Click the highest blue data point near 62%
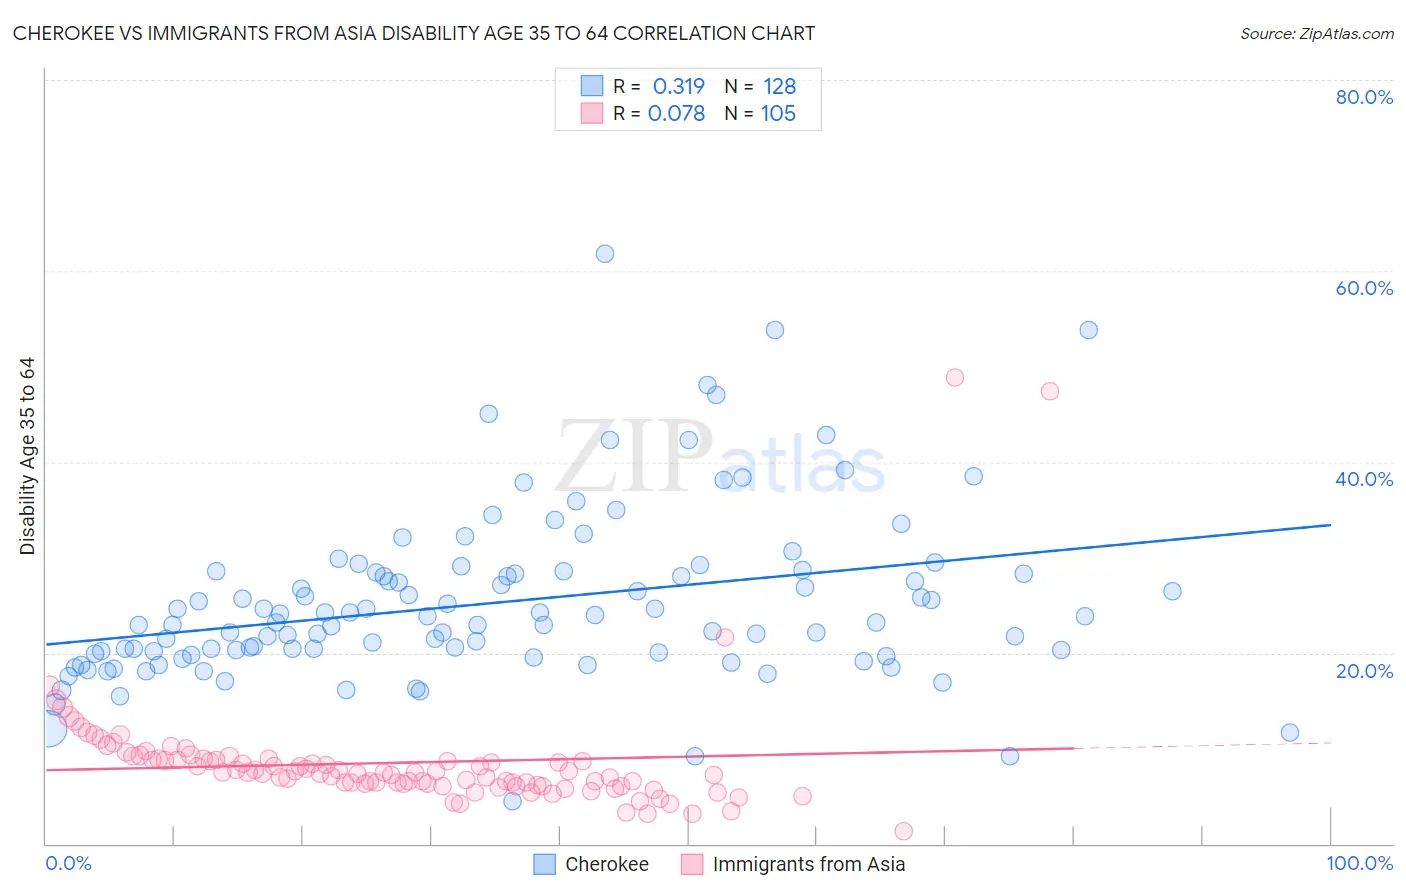This screenshot has height=892, width=1406. (605, 254)
